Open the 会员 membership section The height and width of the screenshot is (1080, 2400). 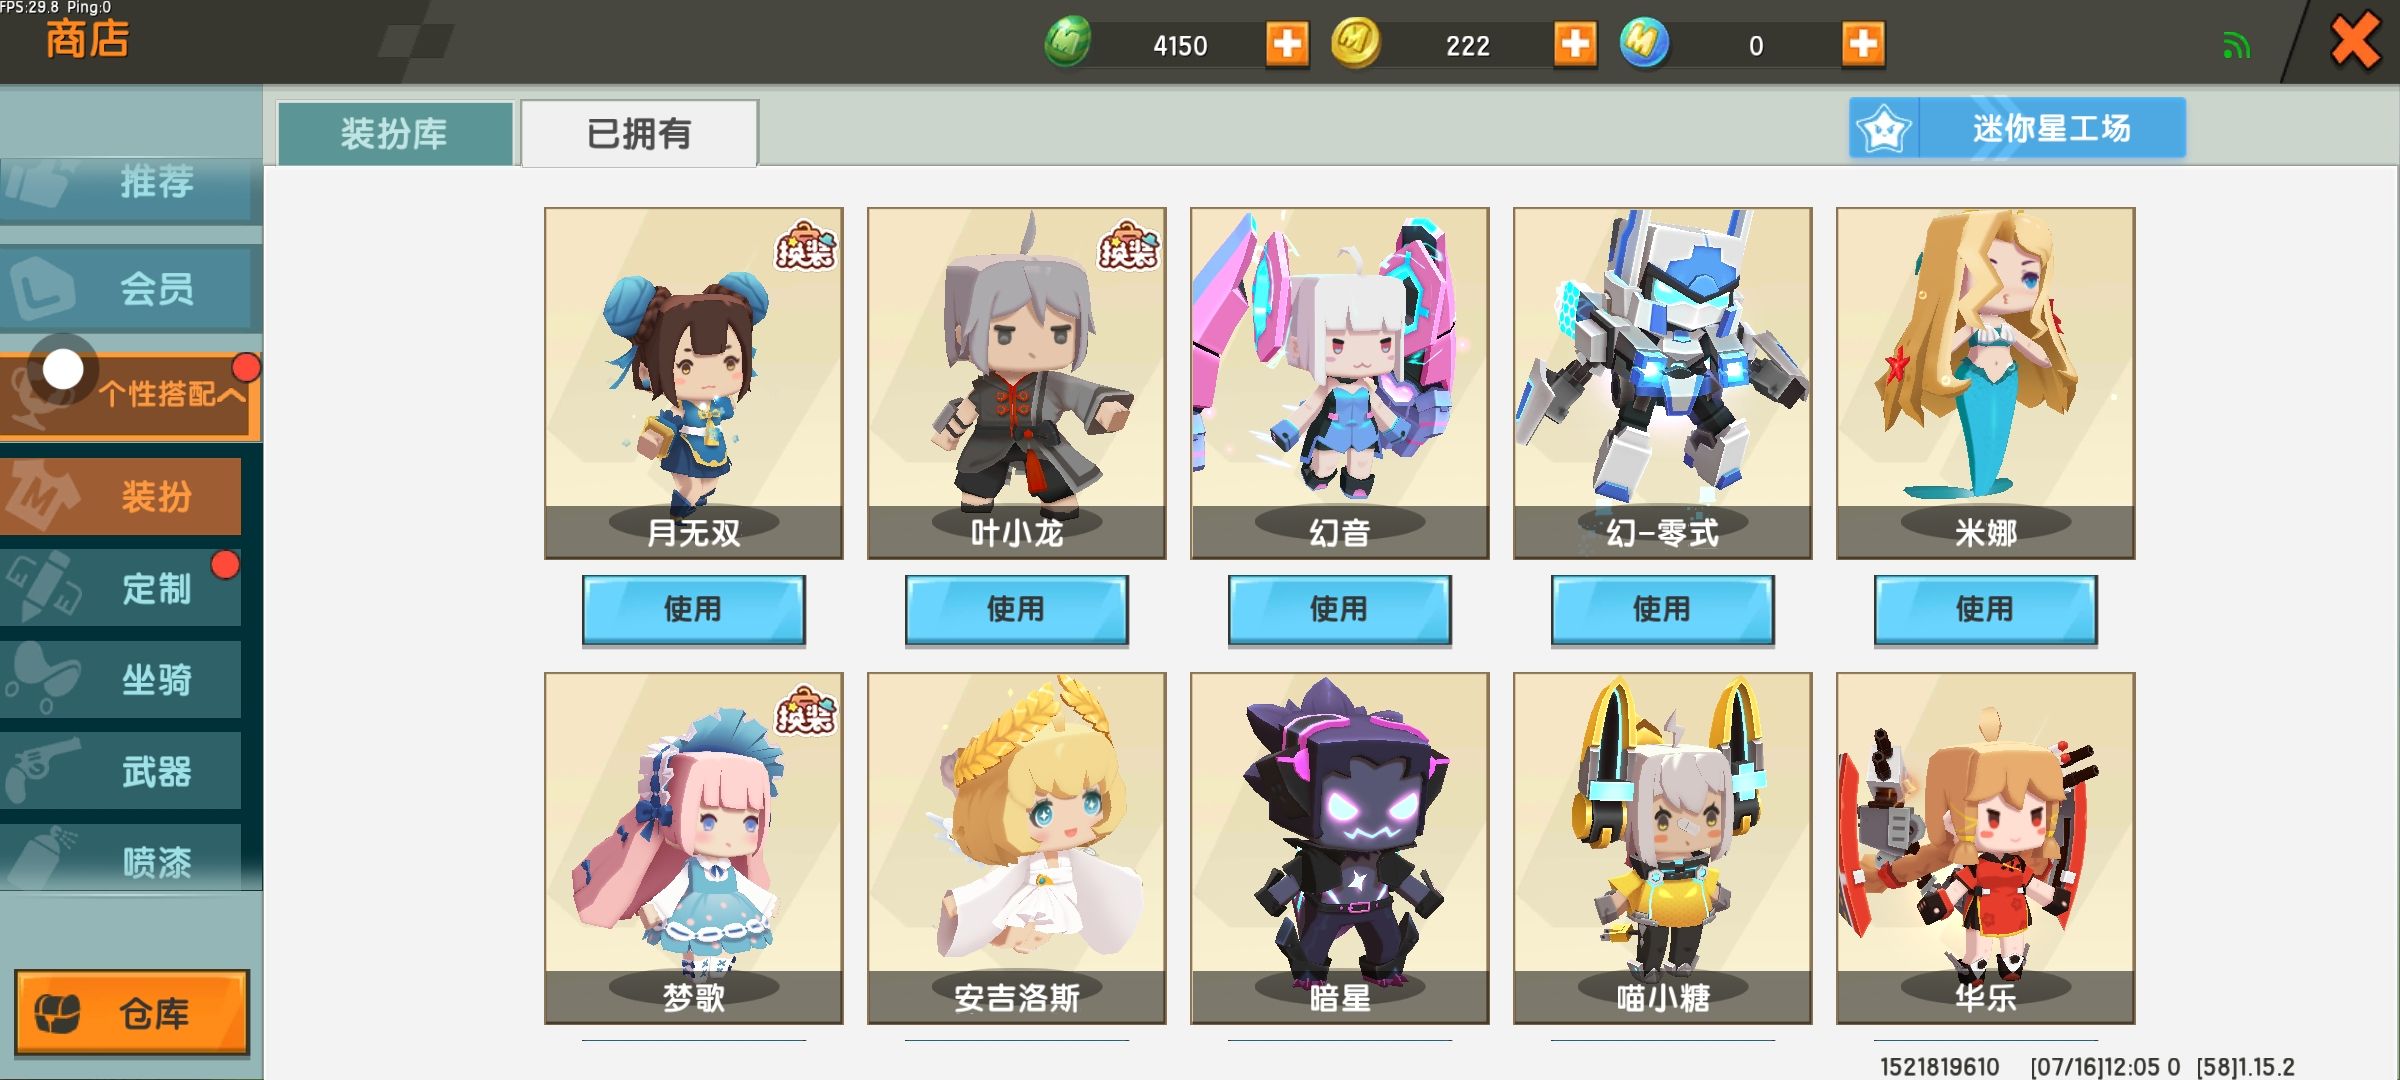point(130,289)
